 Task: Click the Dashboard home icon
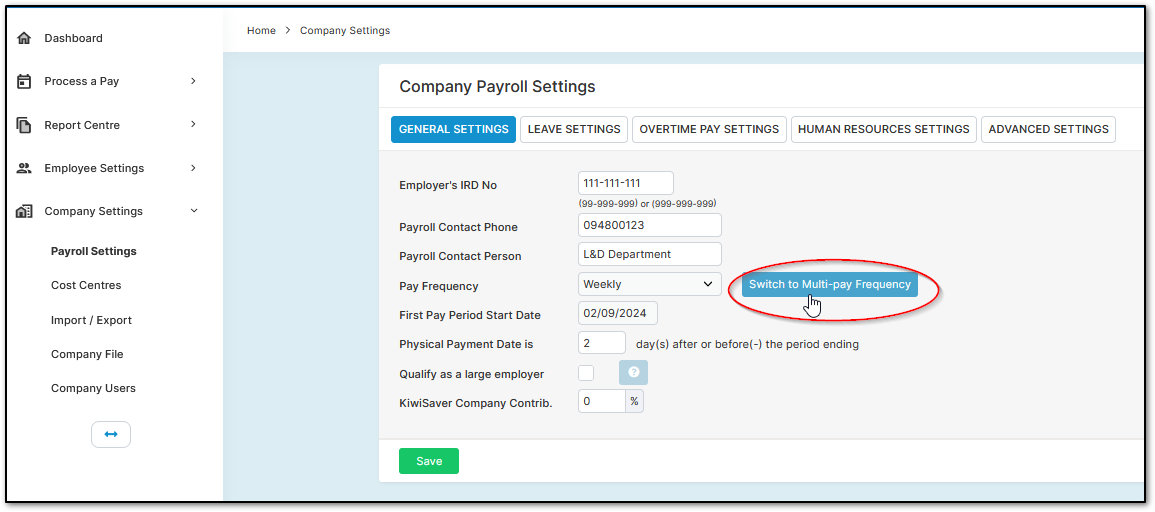[24, 38]
